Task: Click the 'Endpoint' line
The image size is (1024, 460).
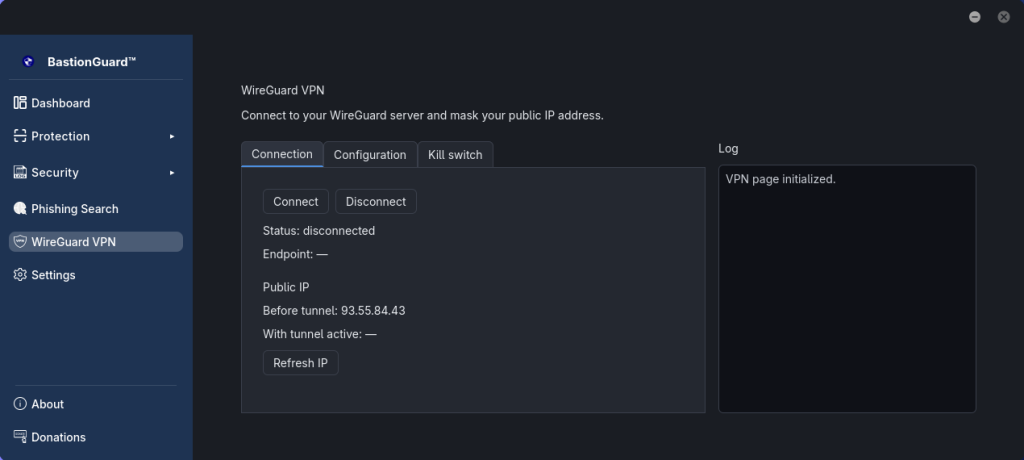Action: tap(295, 254)
